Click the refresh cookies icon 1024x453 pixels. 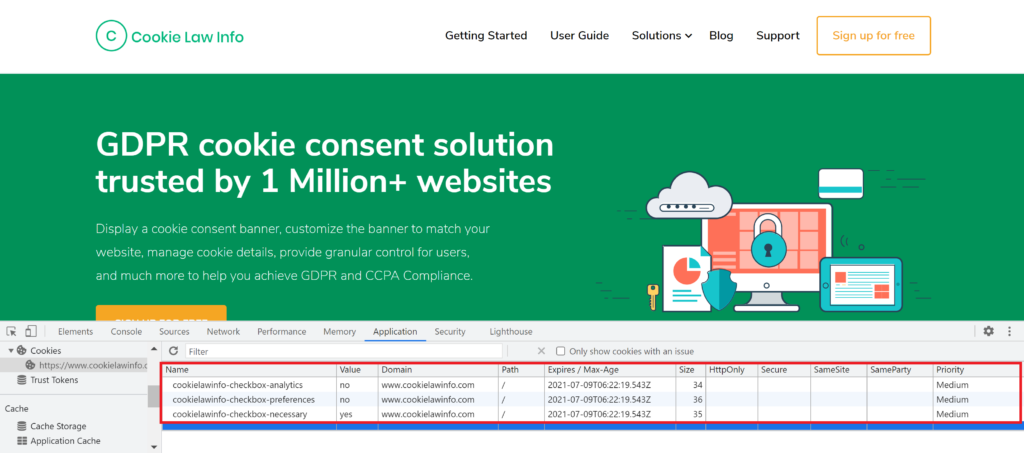tap(173, 351)
